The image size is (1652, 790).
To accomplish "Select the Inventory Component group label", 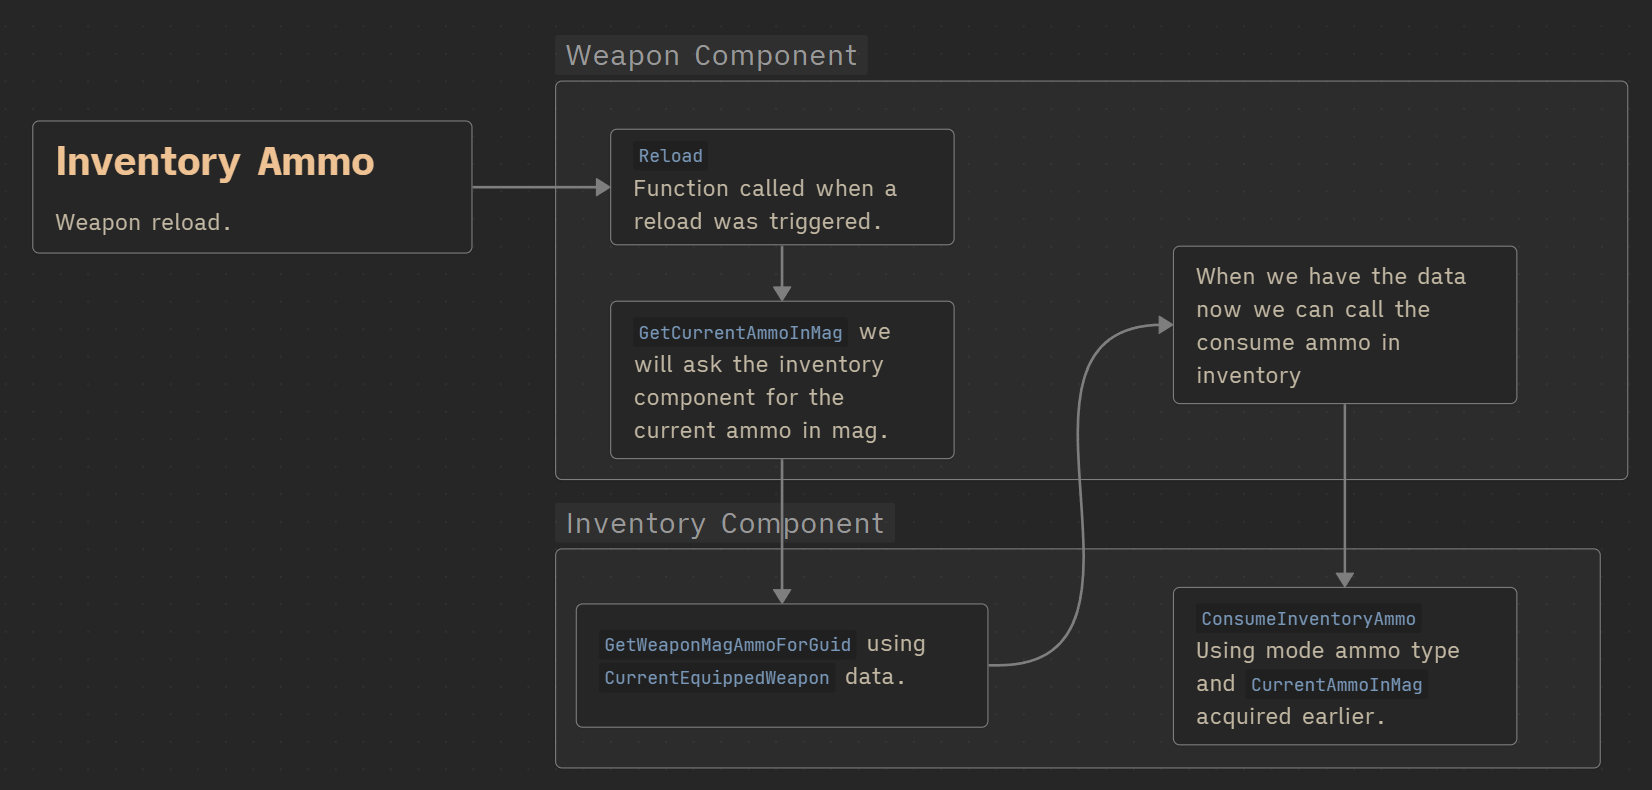I will tap(724, 523).
